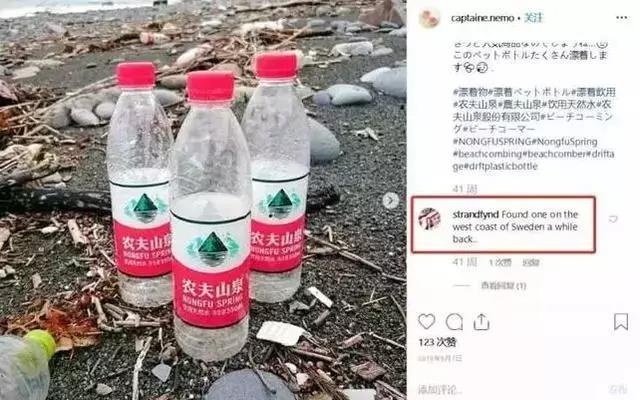This screenshot has height=400, width=640.
Task: Open comment bubble icon under post
Action: [x=454, y=322]
